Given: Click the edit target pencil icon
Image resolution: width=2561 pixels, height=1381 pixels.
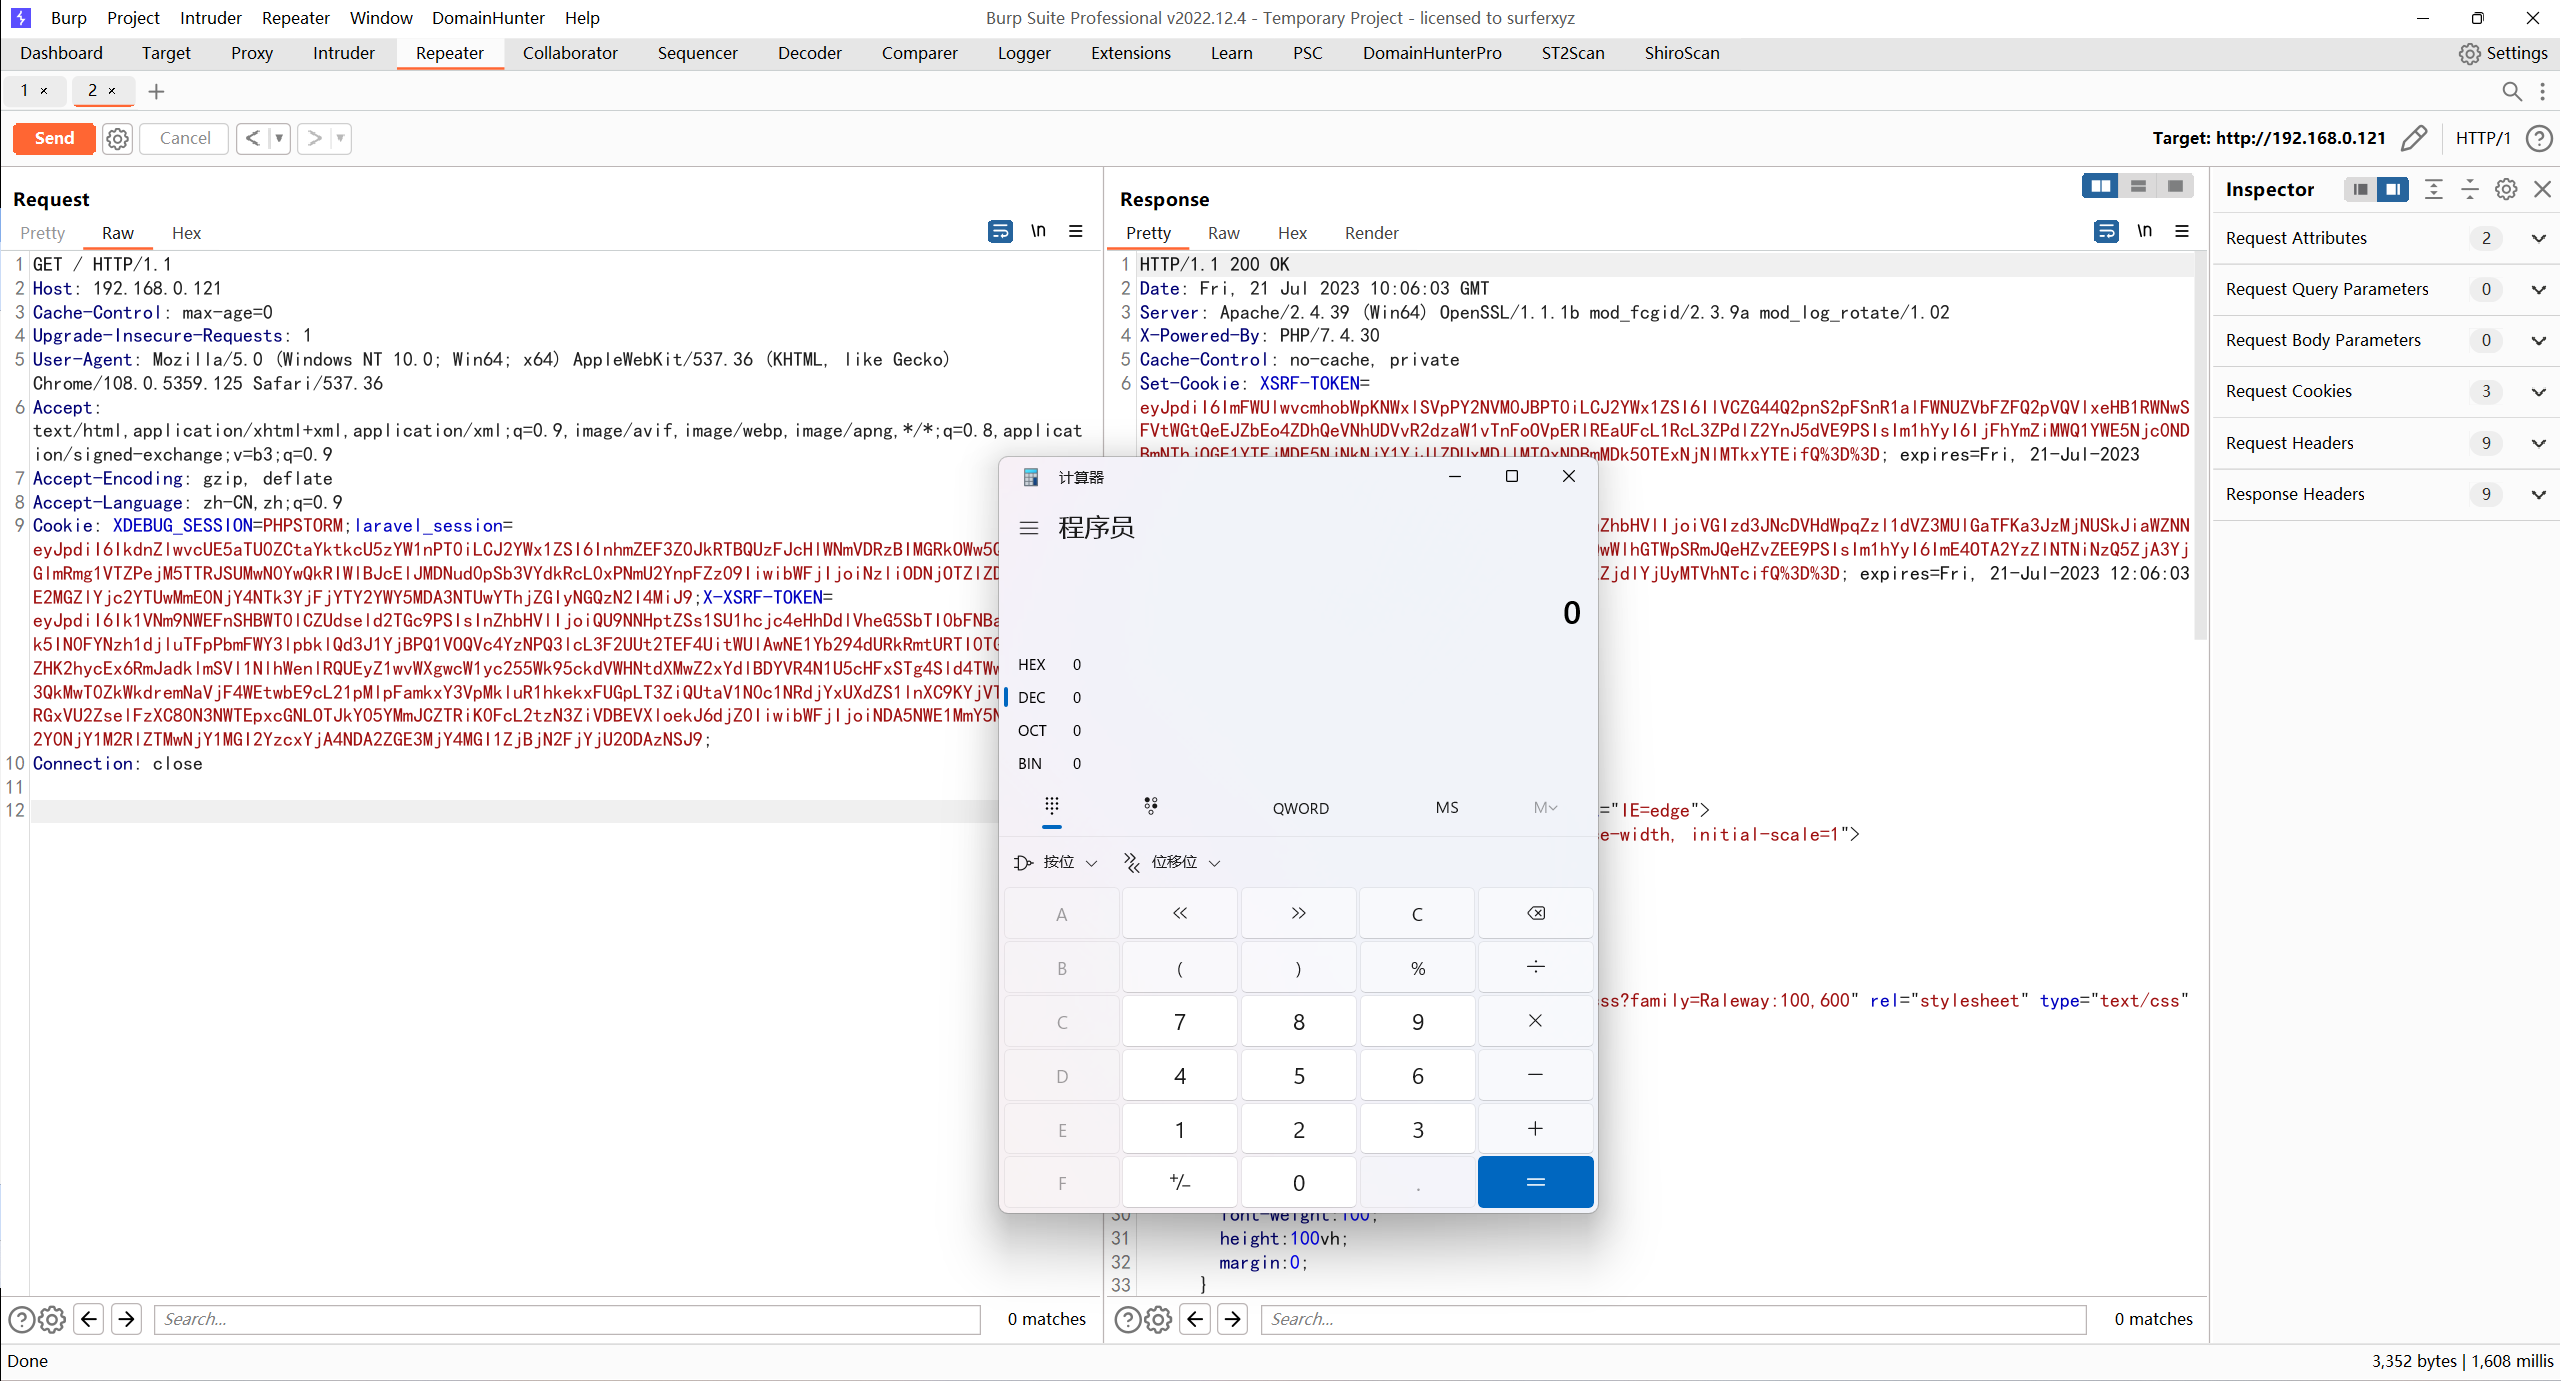Looking at the screenshot, I should (2413, 138).
